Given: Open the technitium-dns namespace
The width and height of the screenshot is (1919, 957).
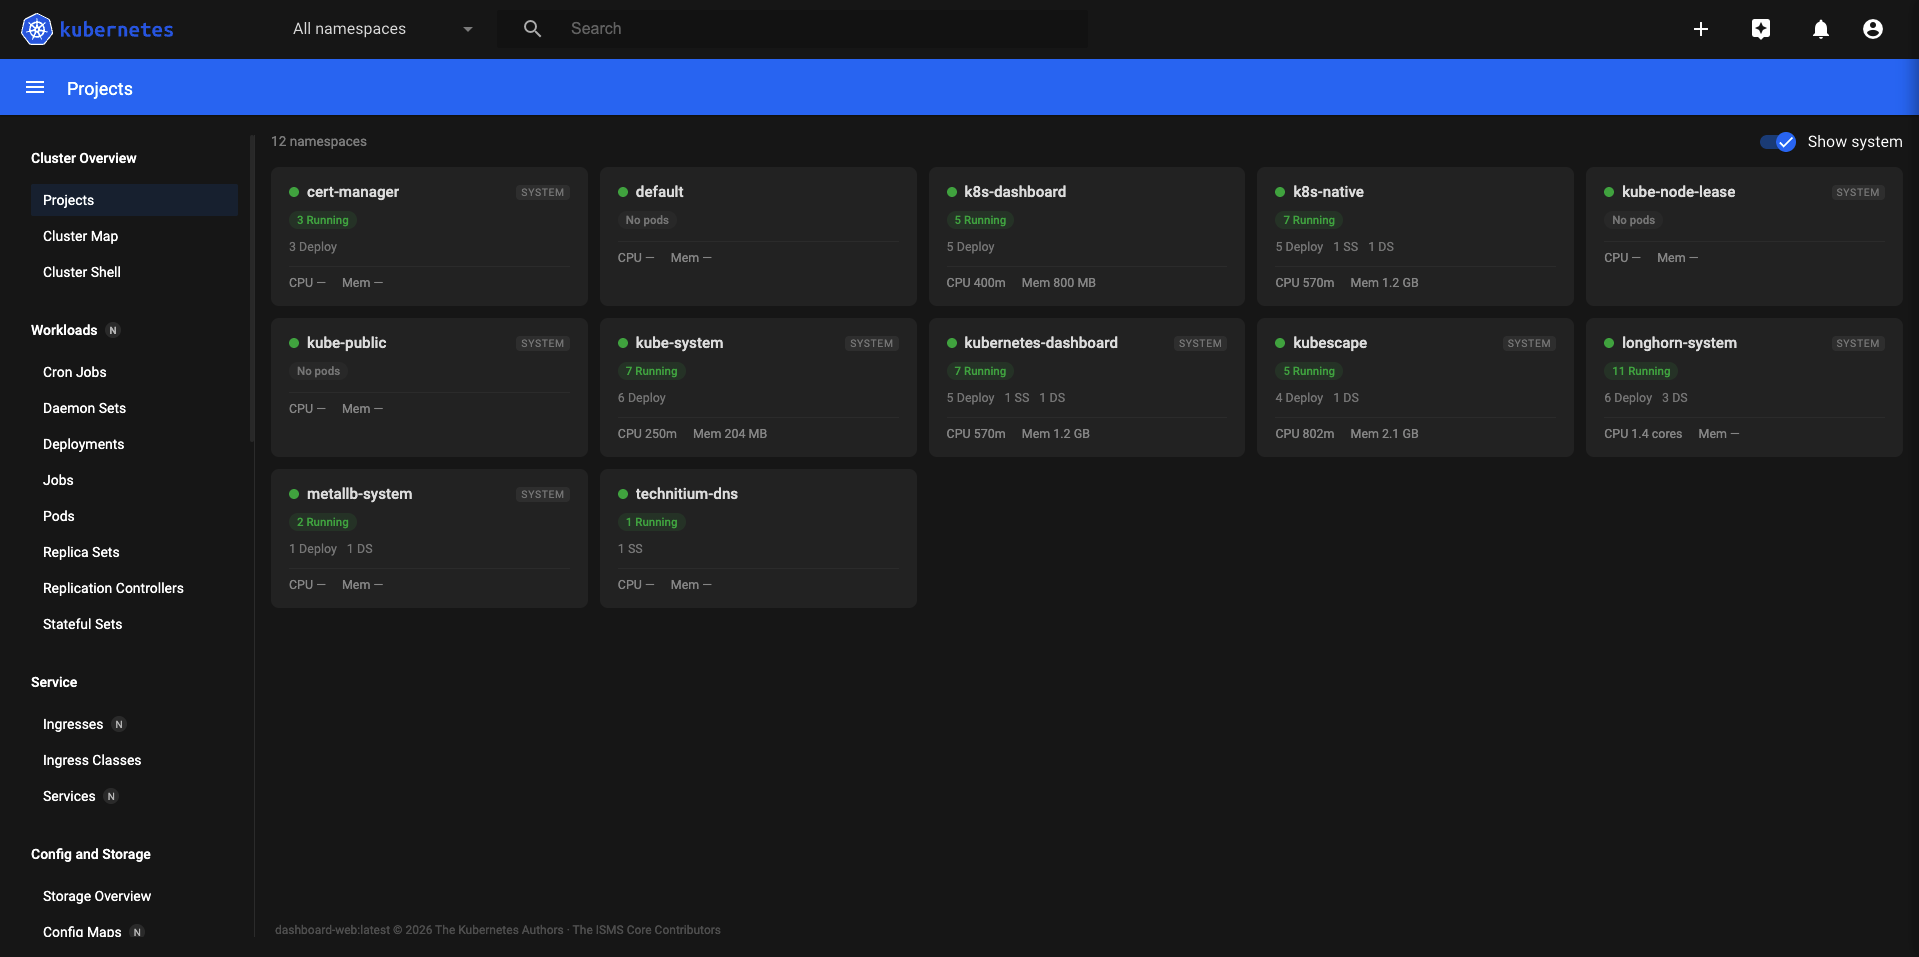Looking at the screenshot, I should pos(758,538).
